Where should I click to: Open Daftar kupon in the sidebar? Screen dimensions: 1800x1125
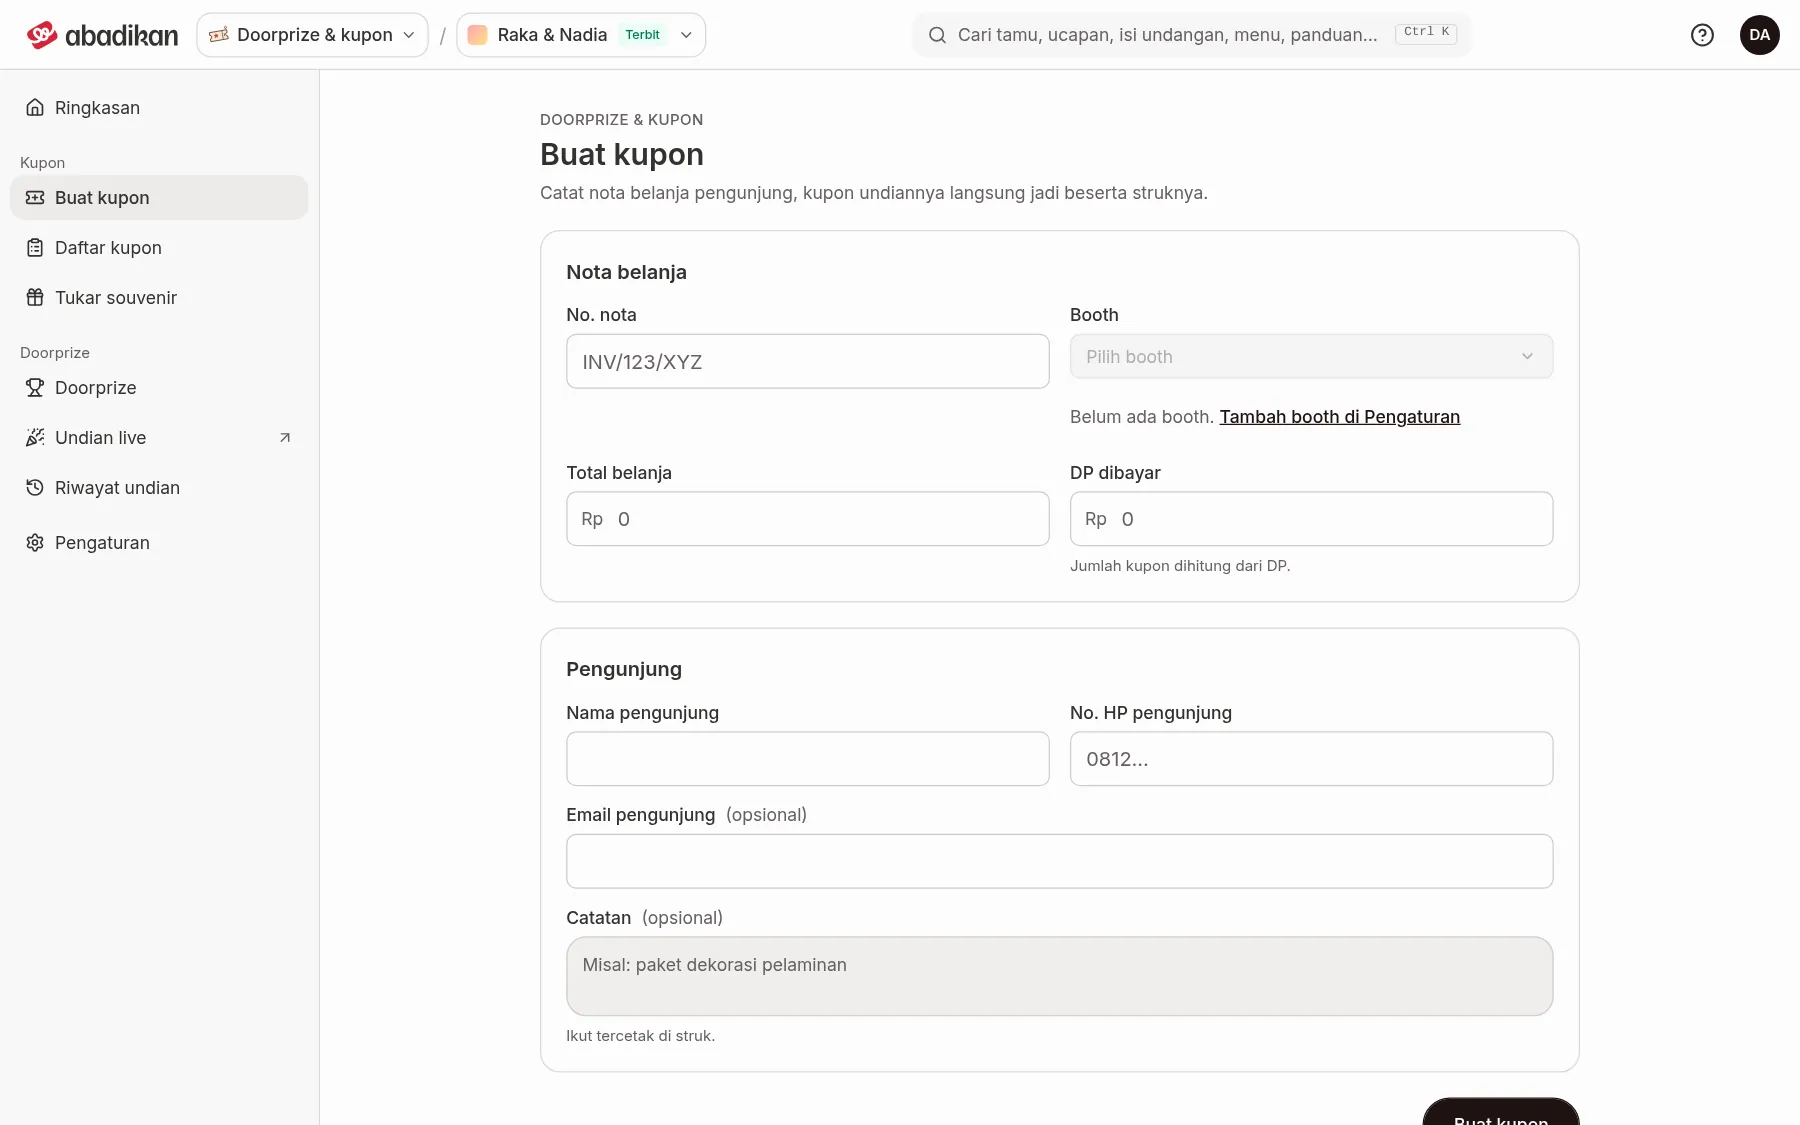[159, 247]
